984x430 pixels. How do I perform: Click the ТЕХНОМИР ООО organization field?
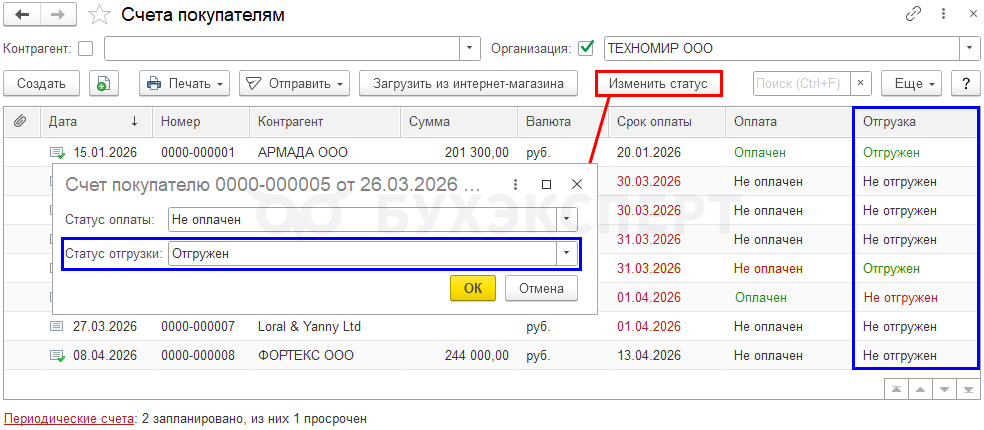pos(781,48)
